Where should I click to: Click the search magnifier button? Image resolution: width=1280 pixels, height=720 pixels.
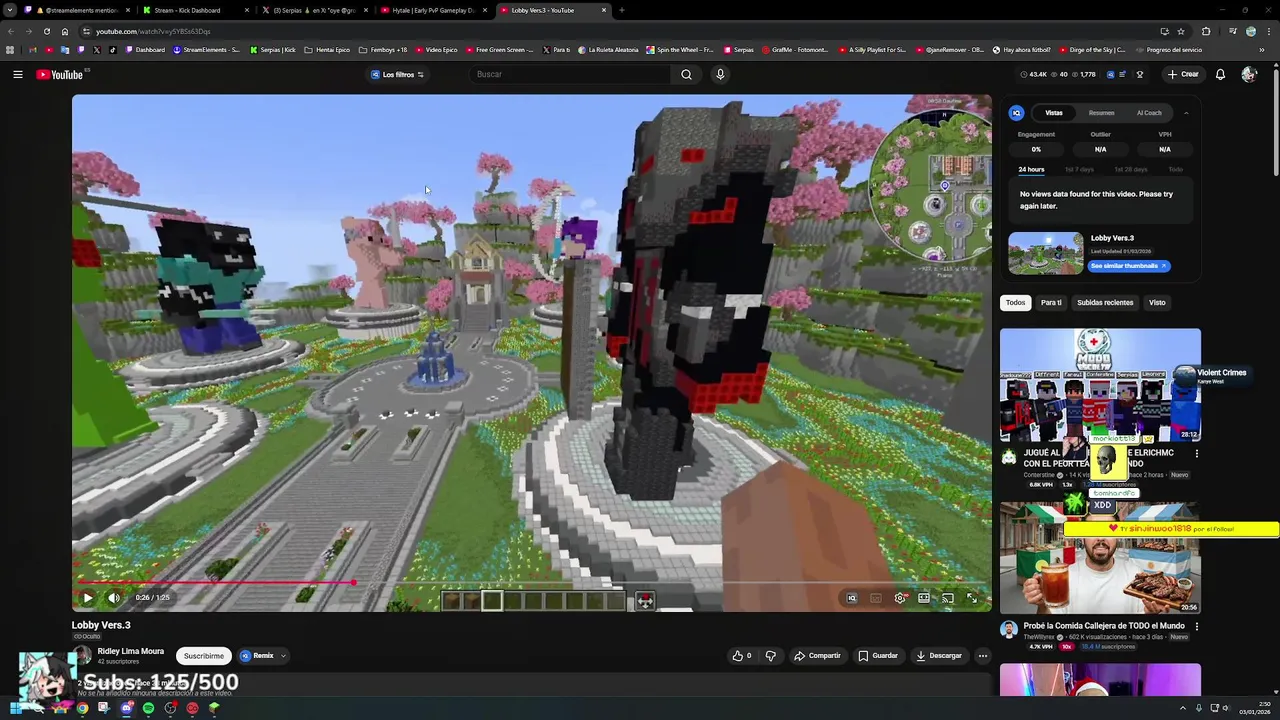click(686, 74)
